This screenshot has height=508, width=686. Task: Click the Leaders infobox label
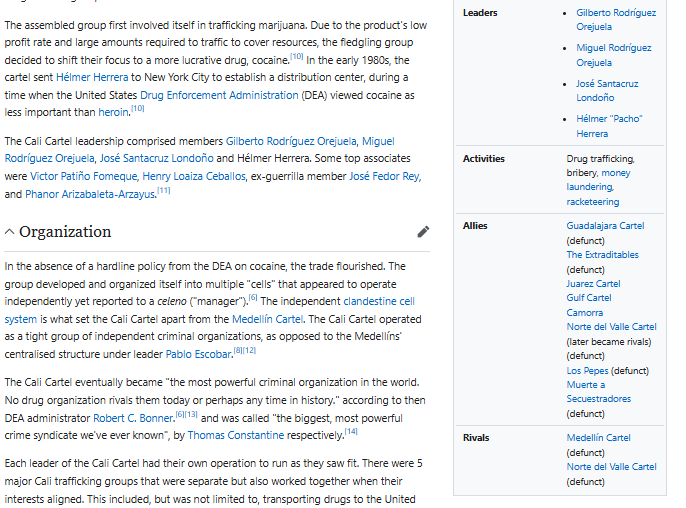(480, 13)
